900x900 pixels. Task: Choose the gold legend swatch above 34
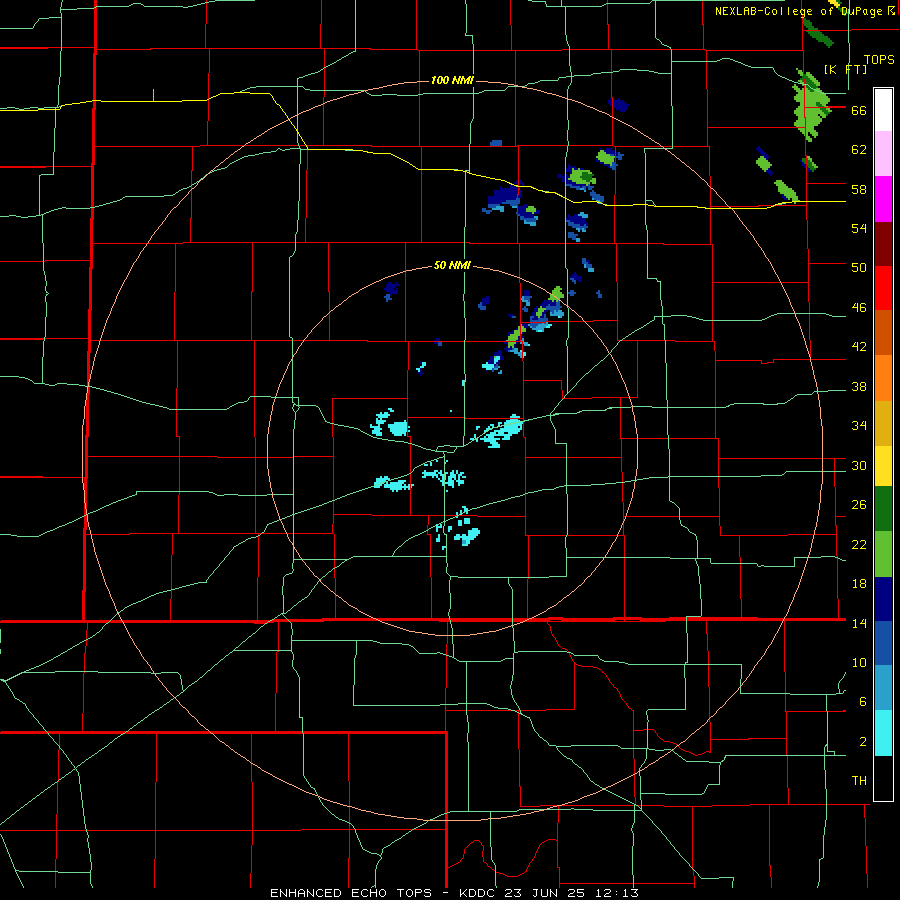click(883, 423)
